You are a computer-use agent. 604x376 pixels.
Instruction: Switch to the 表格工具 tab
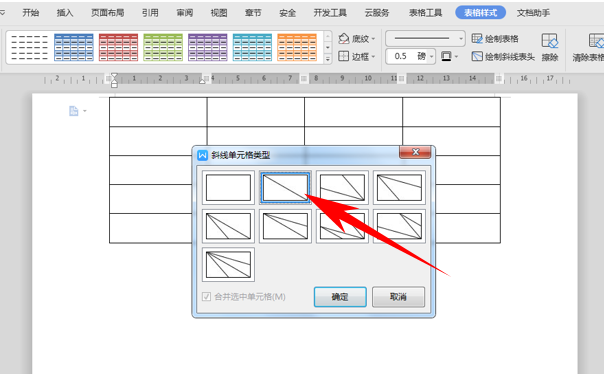click(x=426, y=13)
